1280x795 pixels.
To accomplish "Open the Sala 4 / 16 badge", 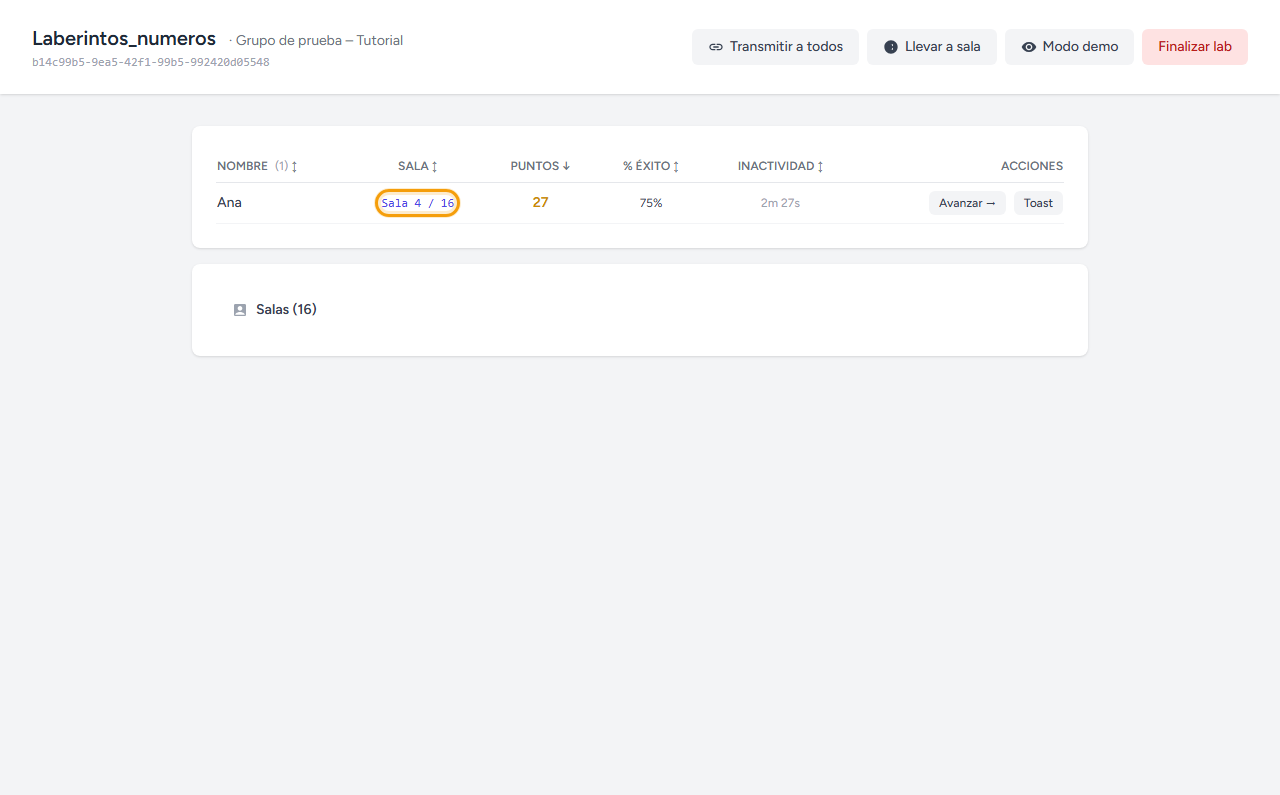I will pyautogui.click(x=418, y=203).
